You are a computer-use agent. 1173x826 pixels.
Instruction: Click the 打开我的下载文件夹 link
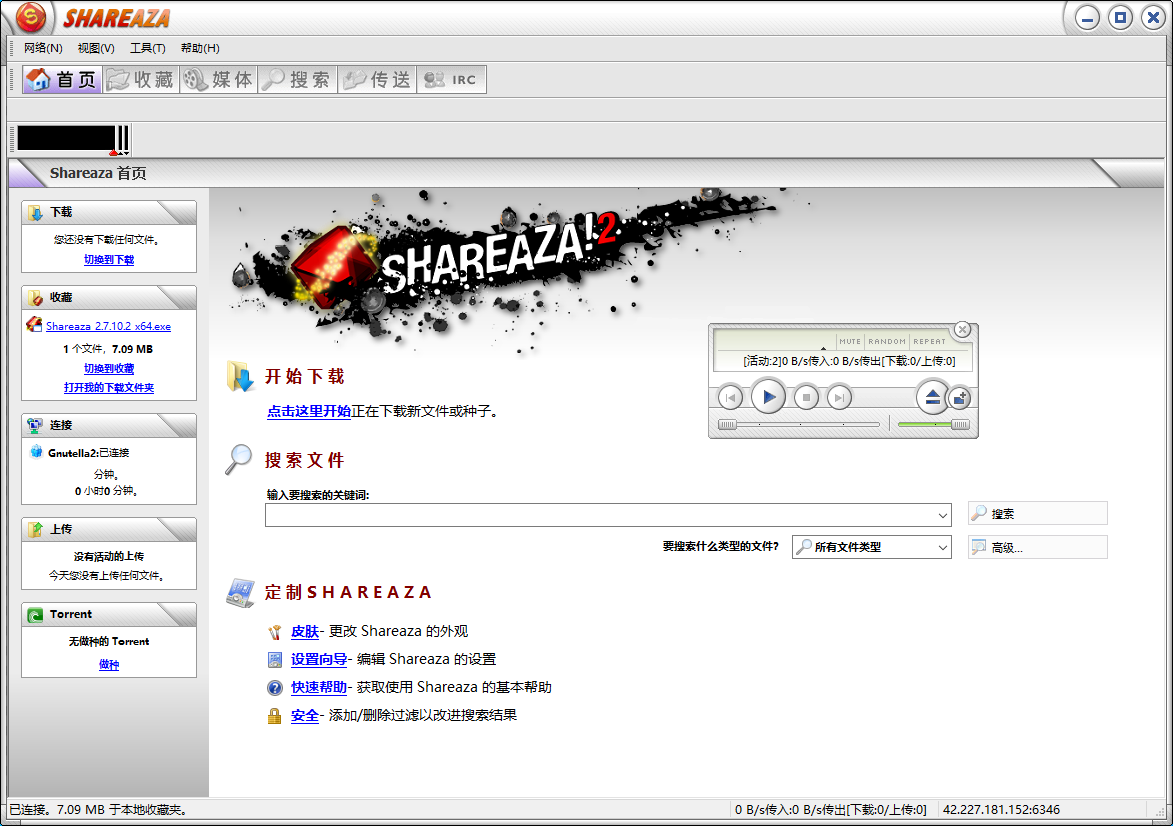(108, 388)
